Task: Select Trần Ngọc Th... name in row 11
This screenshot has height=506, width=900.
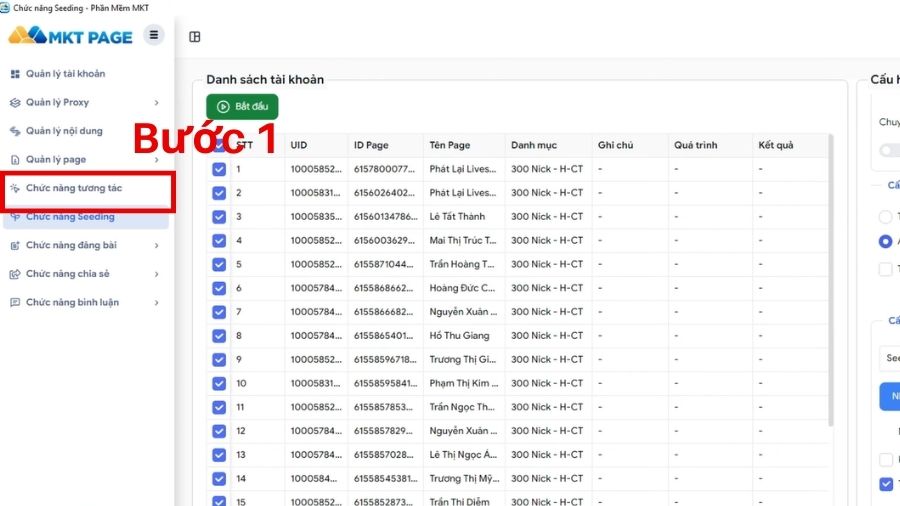Action: tap(462, 407)
